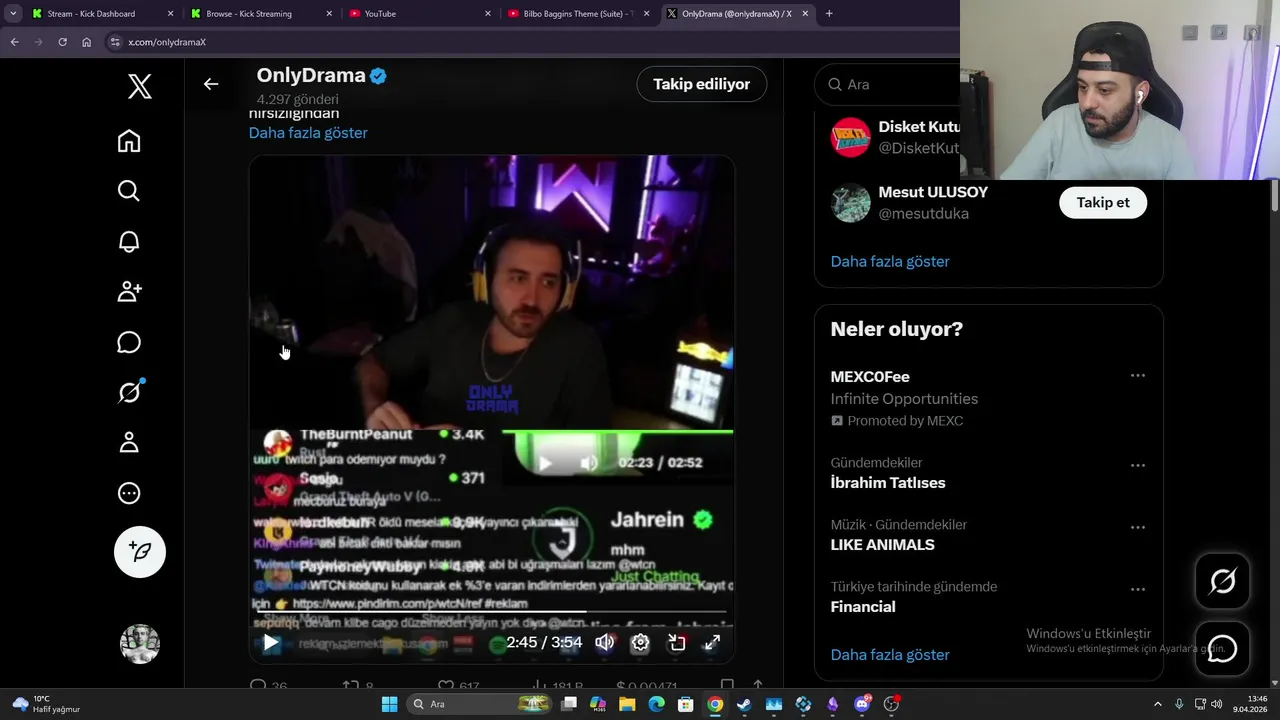Open the video settings gear
The width and height of the screenshot is (1280, 720).
point(640,643)
